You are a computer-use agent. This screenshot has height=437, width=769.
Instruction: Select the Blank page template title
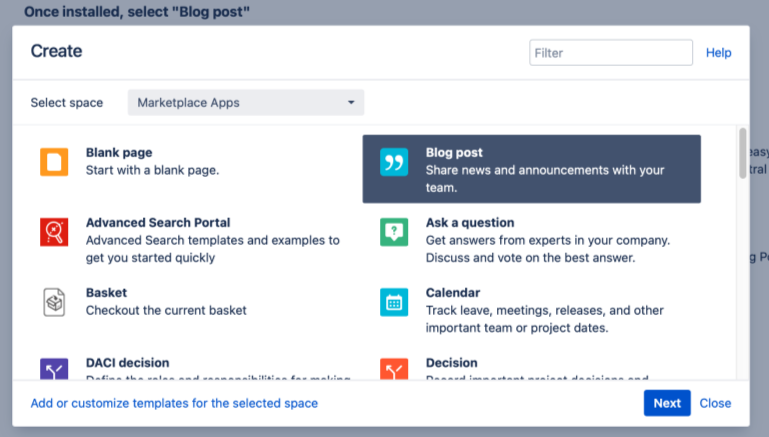click(x=119, y=153)
